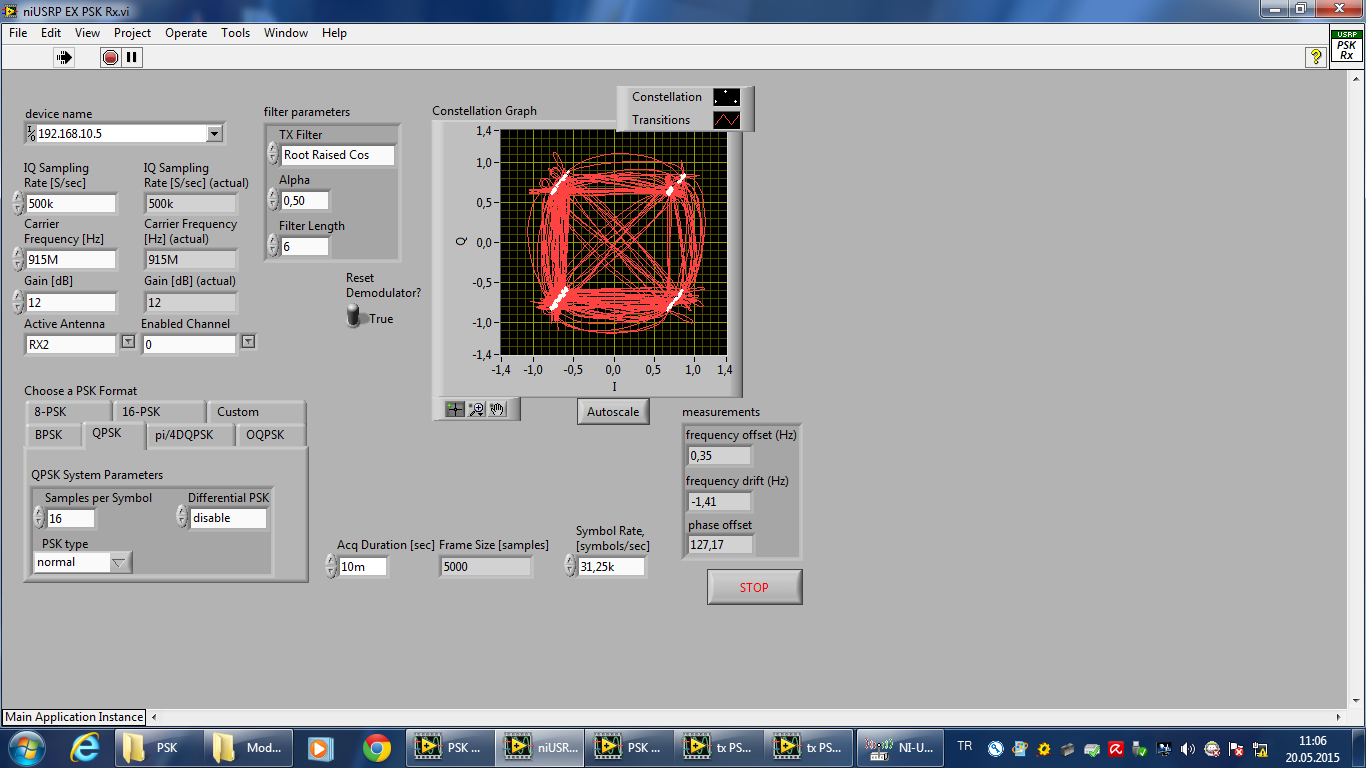Switch to the 16-PSK tab
Image resolution: width=1366 pixels, height=768 pixels.
click(157, 411)
